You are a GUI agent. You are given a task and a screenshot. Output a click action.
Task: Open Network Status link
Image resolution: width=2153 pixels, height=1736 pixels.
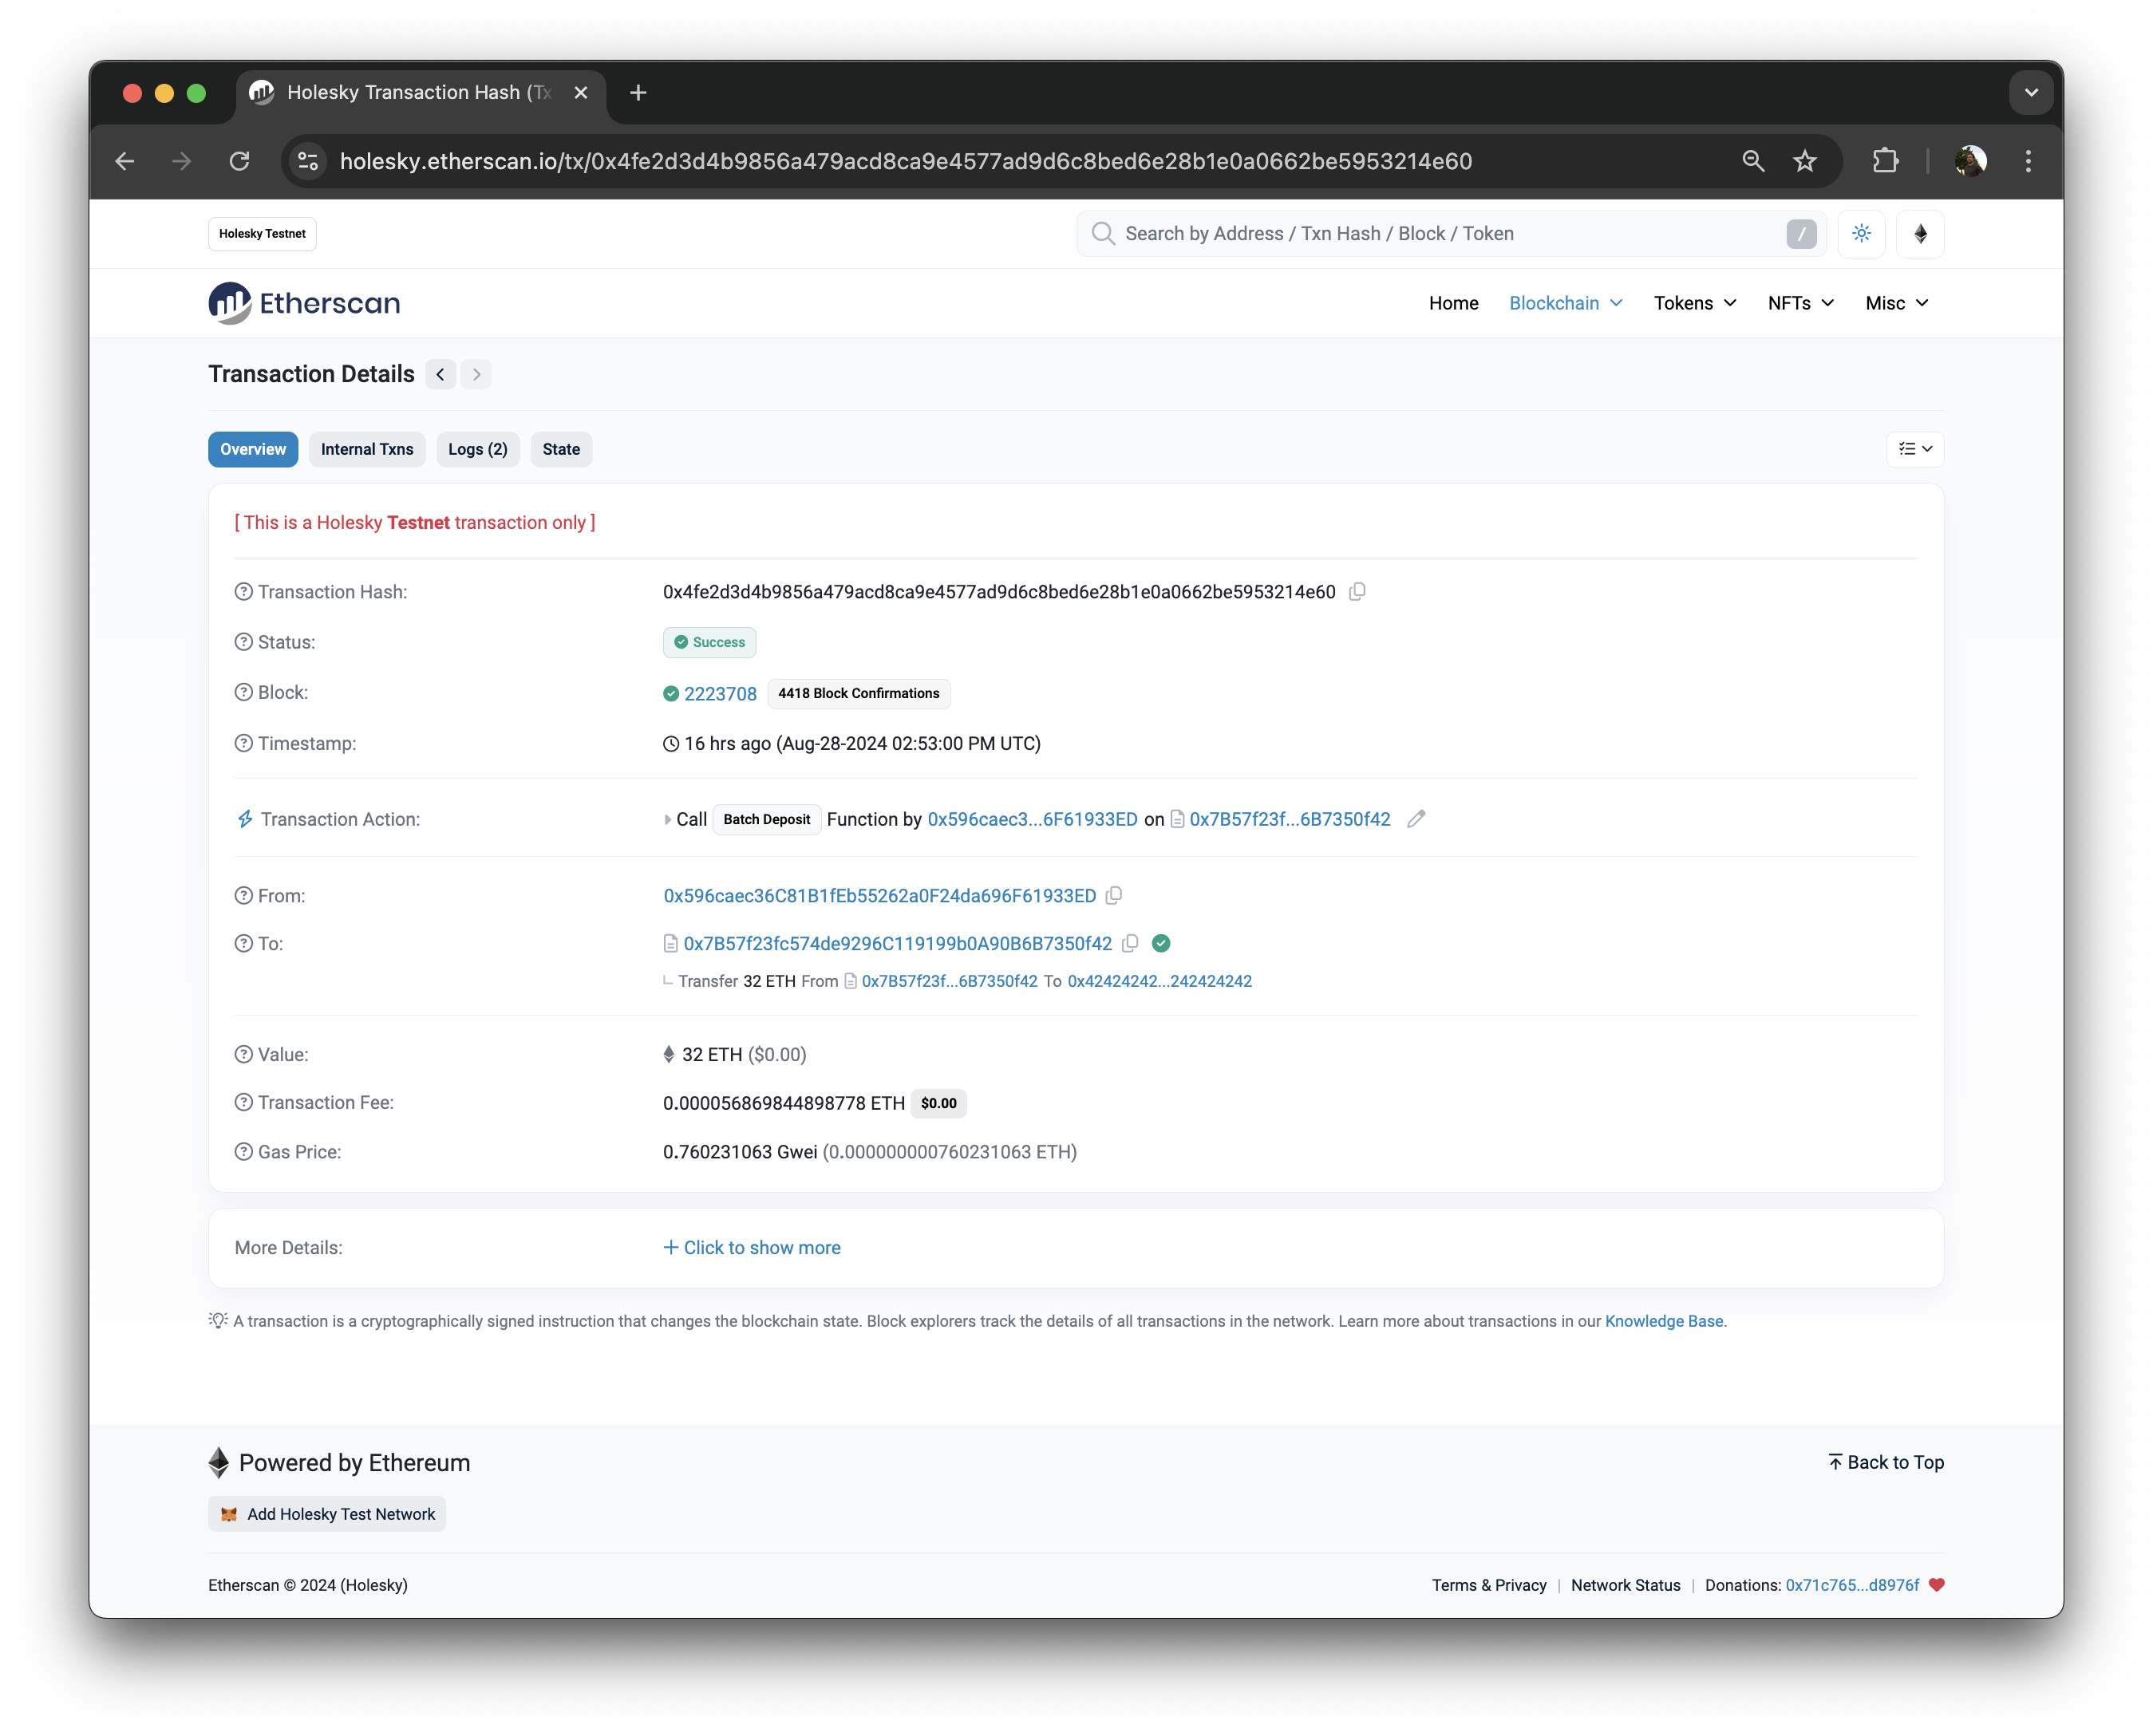(1625, 1585)
